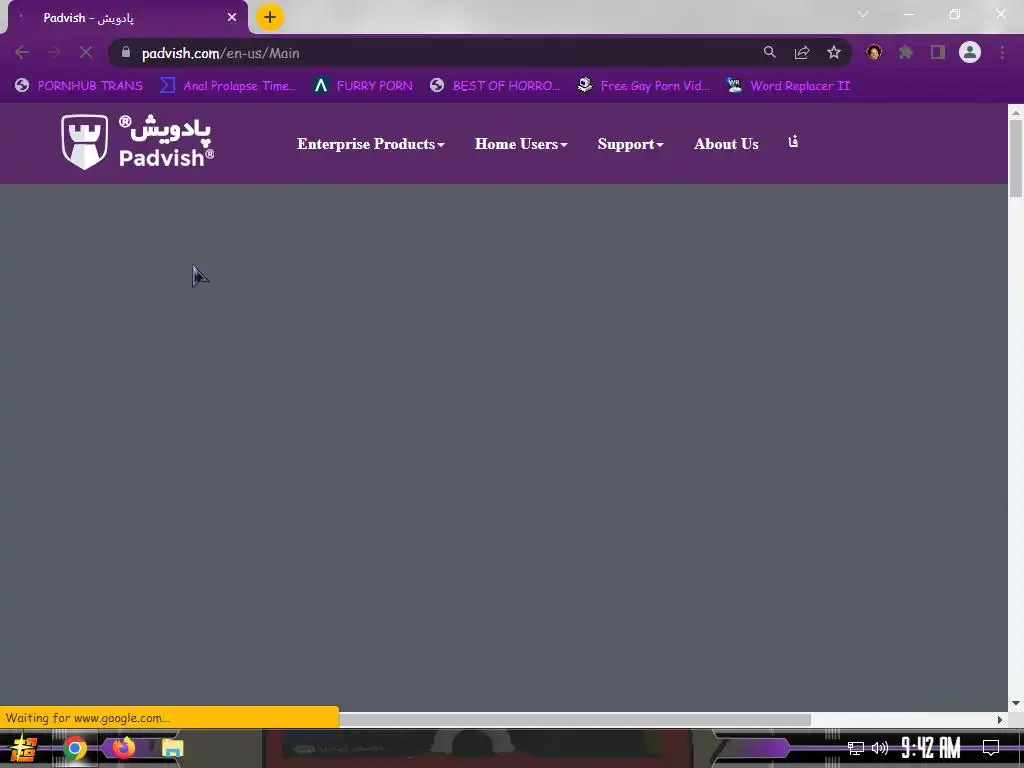
Task: Open the notification center icon
Action: 991,748
